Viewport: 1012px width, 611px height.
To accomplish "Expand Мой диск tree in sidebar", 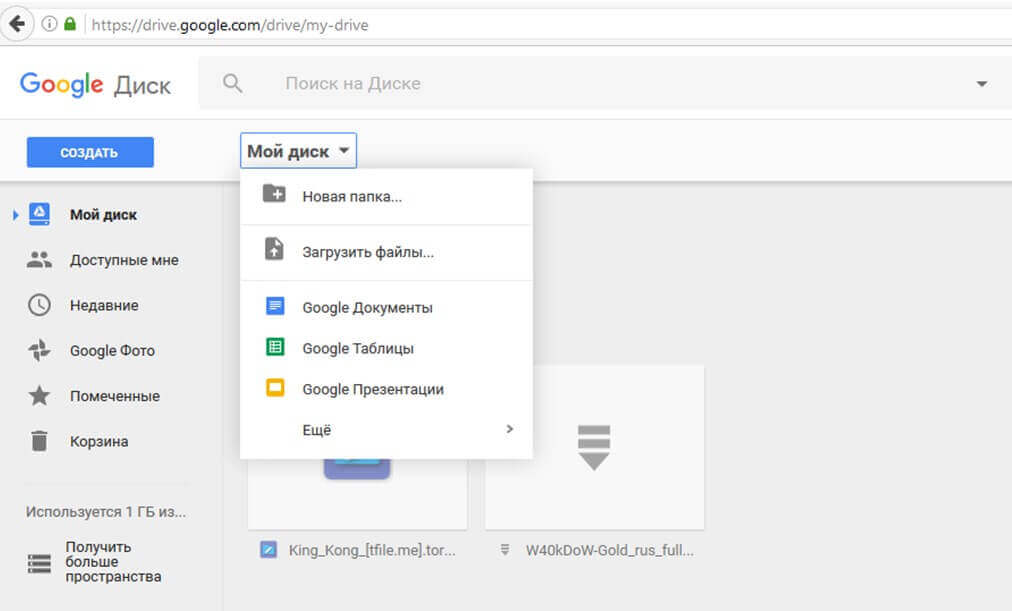I will click(x=14, y=215).
